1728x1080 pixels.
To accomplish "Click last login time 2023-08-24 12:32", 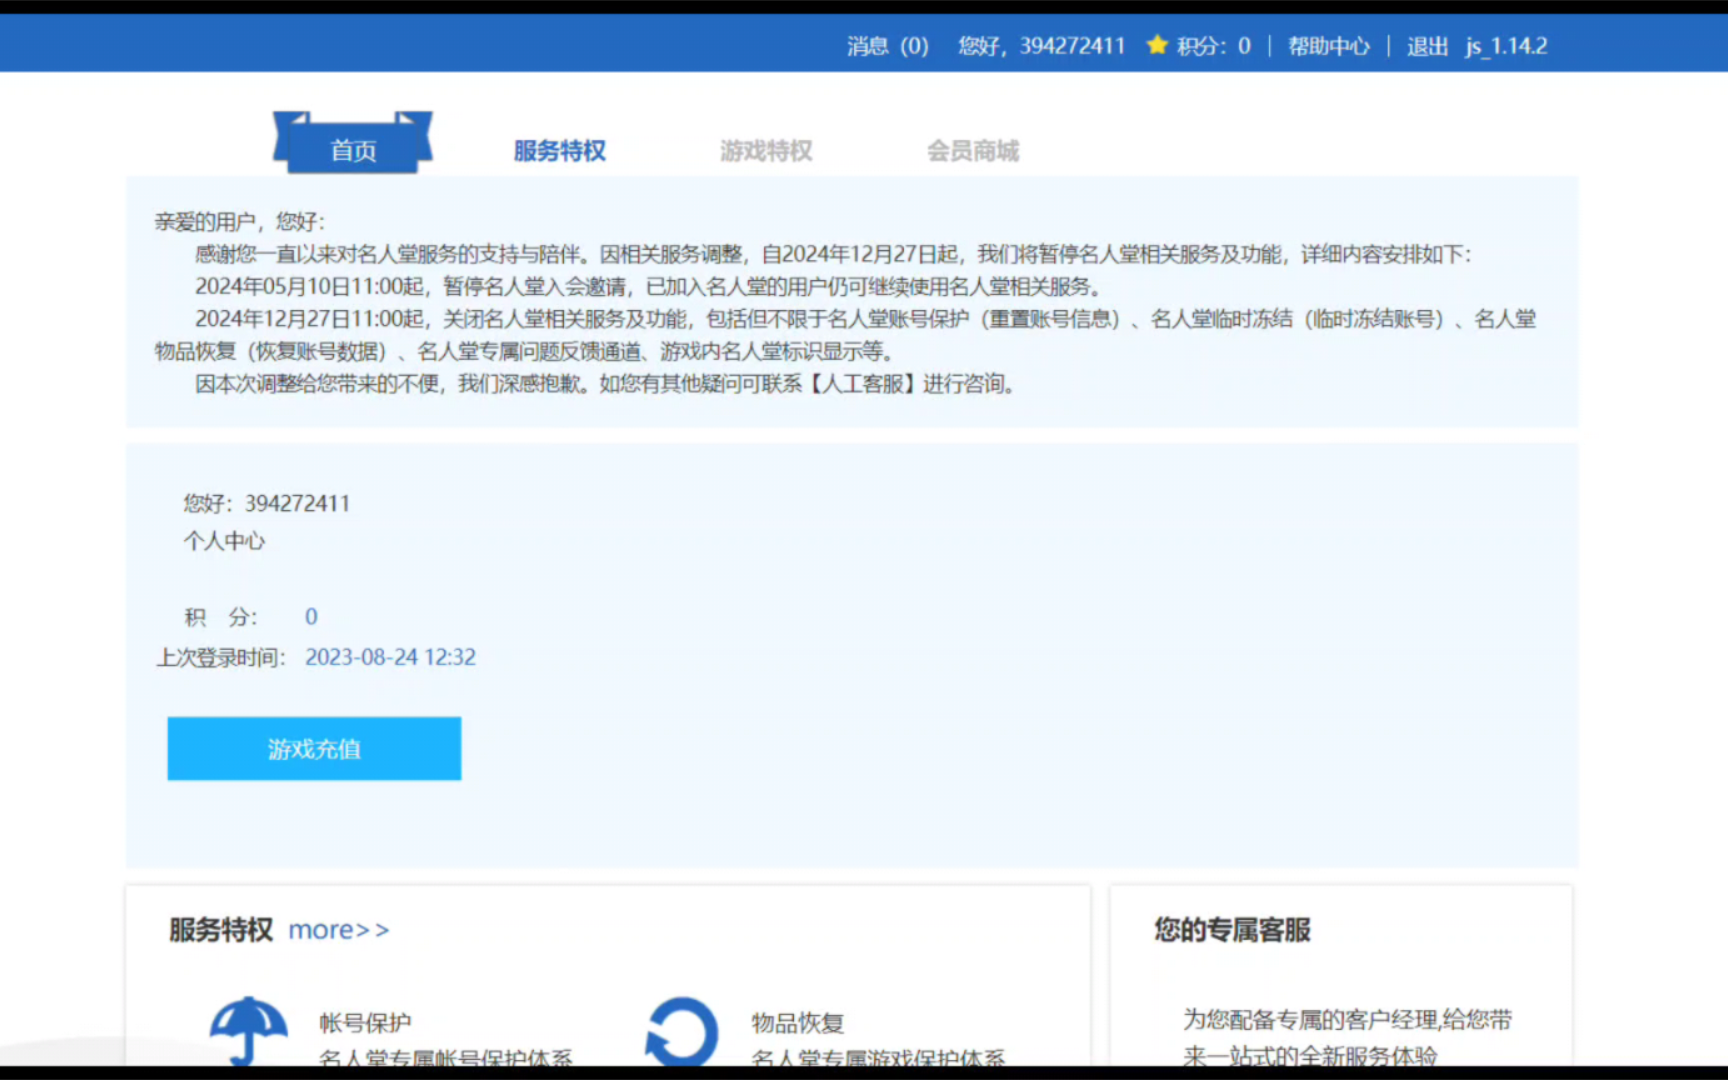I will coord(390,657).
